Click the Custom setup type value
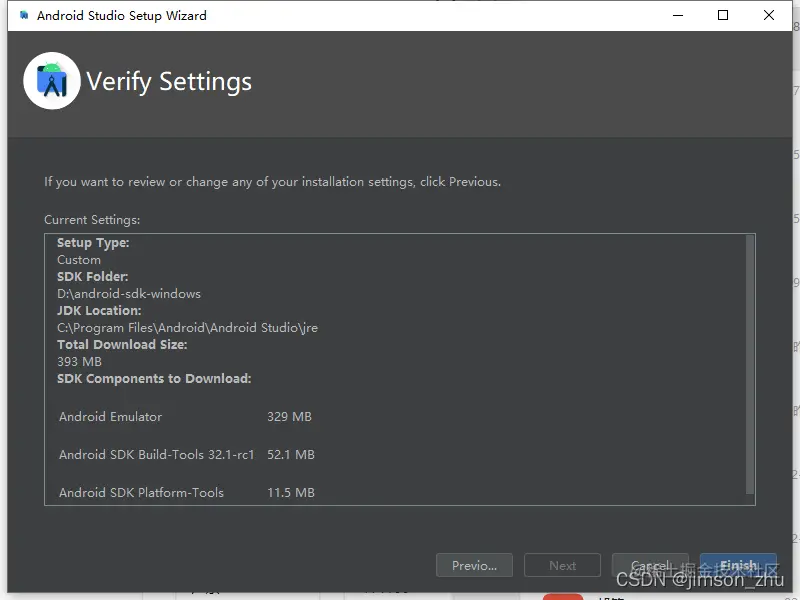This screenshot has width=800, height=600. click(79, 260)
